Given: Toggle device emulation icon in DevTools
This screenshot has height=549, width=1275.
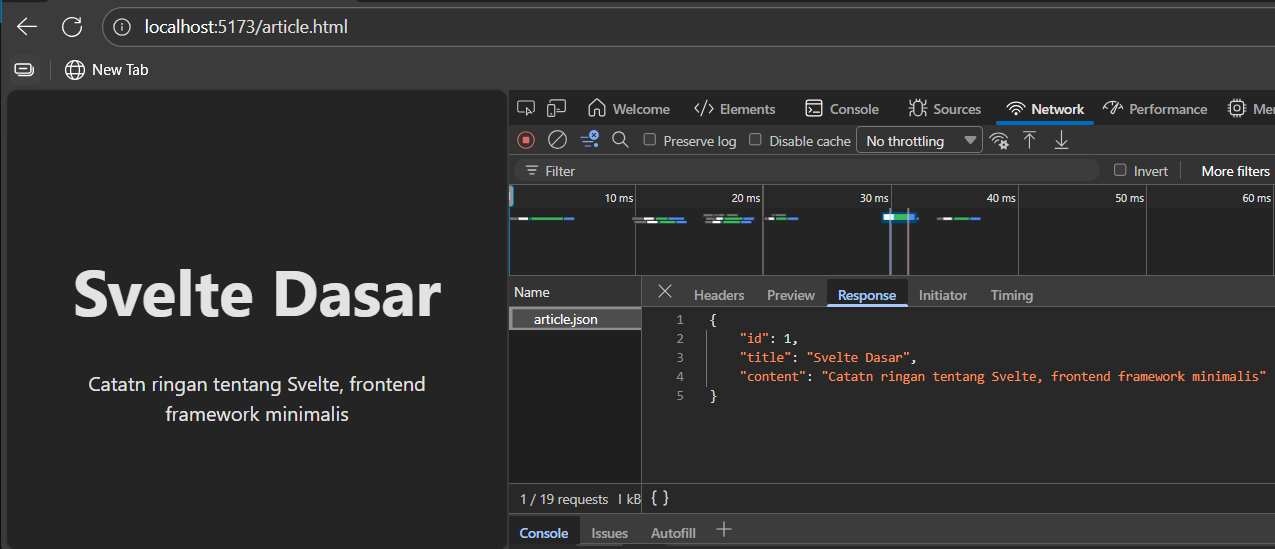Looking at the screenshot, I should [x=557, y=108].
